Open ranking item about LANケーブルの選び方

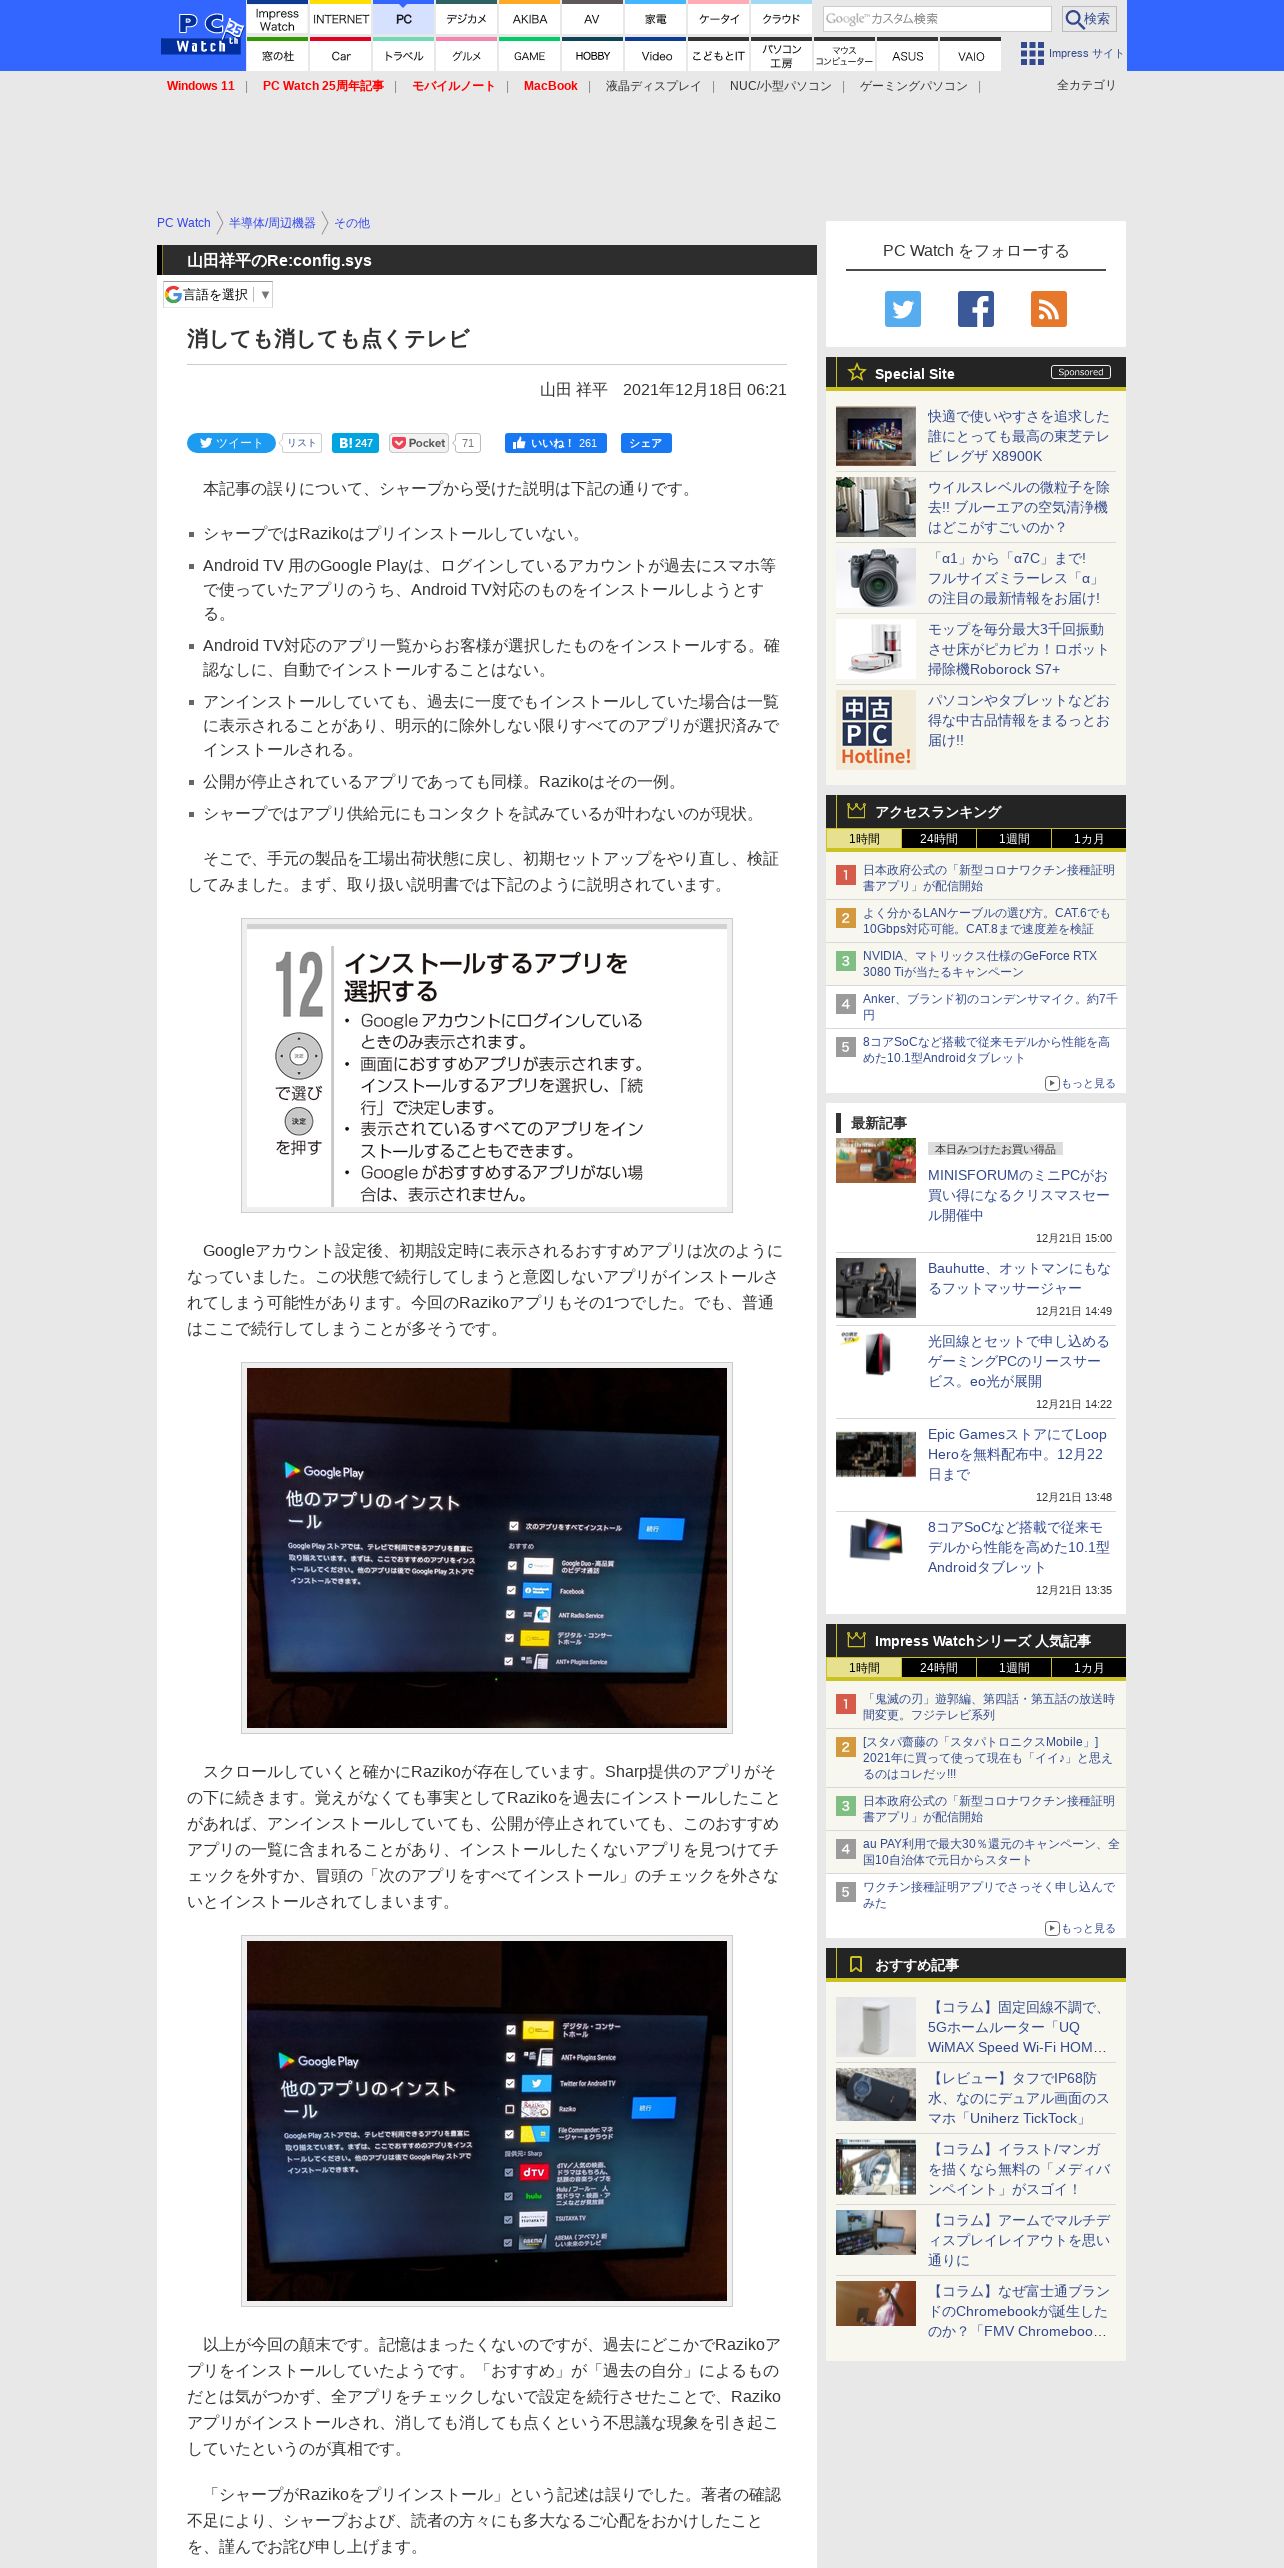pyautogui.click(x=987, y=921)
